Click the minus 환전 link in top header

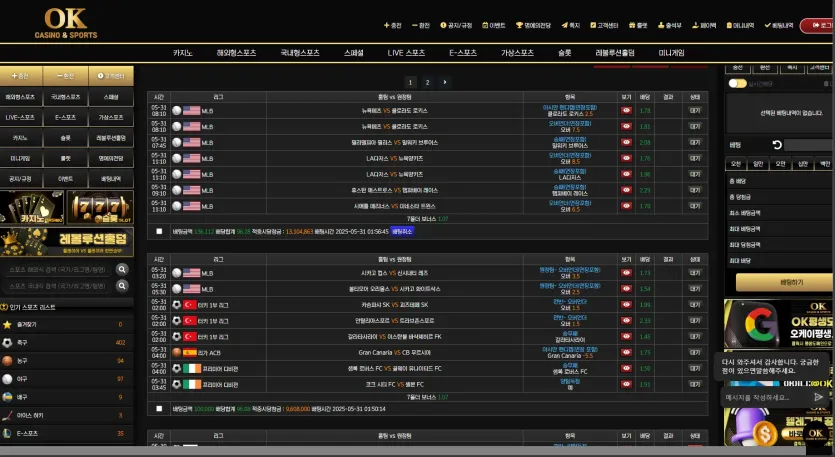click(421, 25)
